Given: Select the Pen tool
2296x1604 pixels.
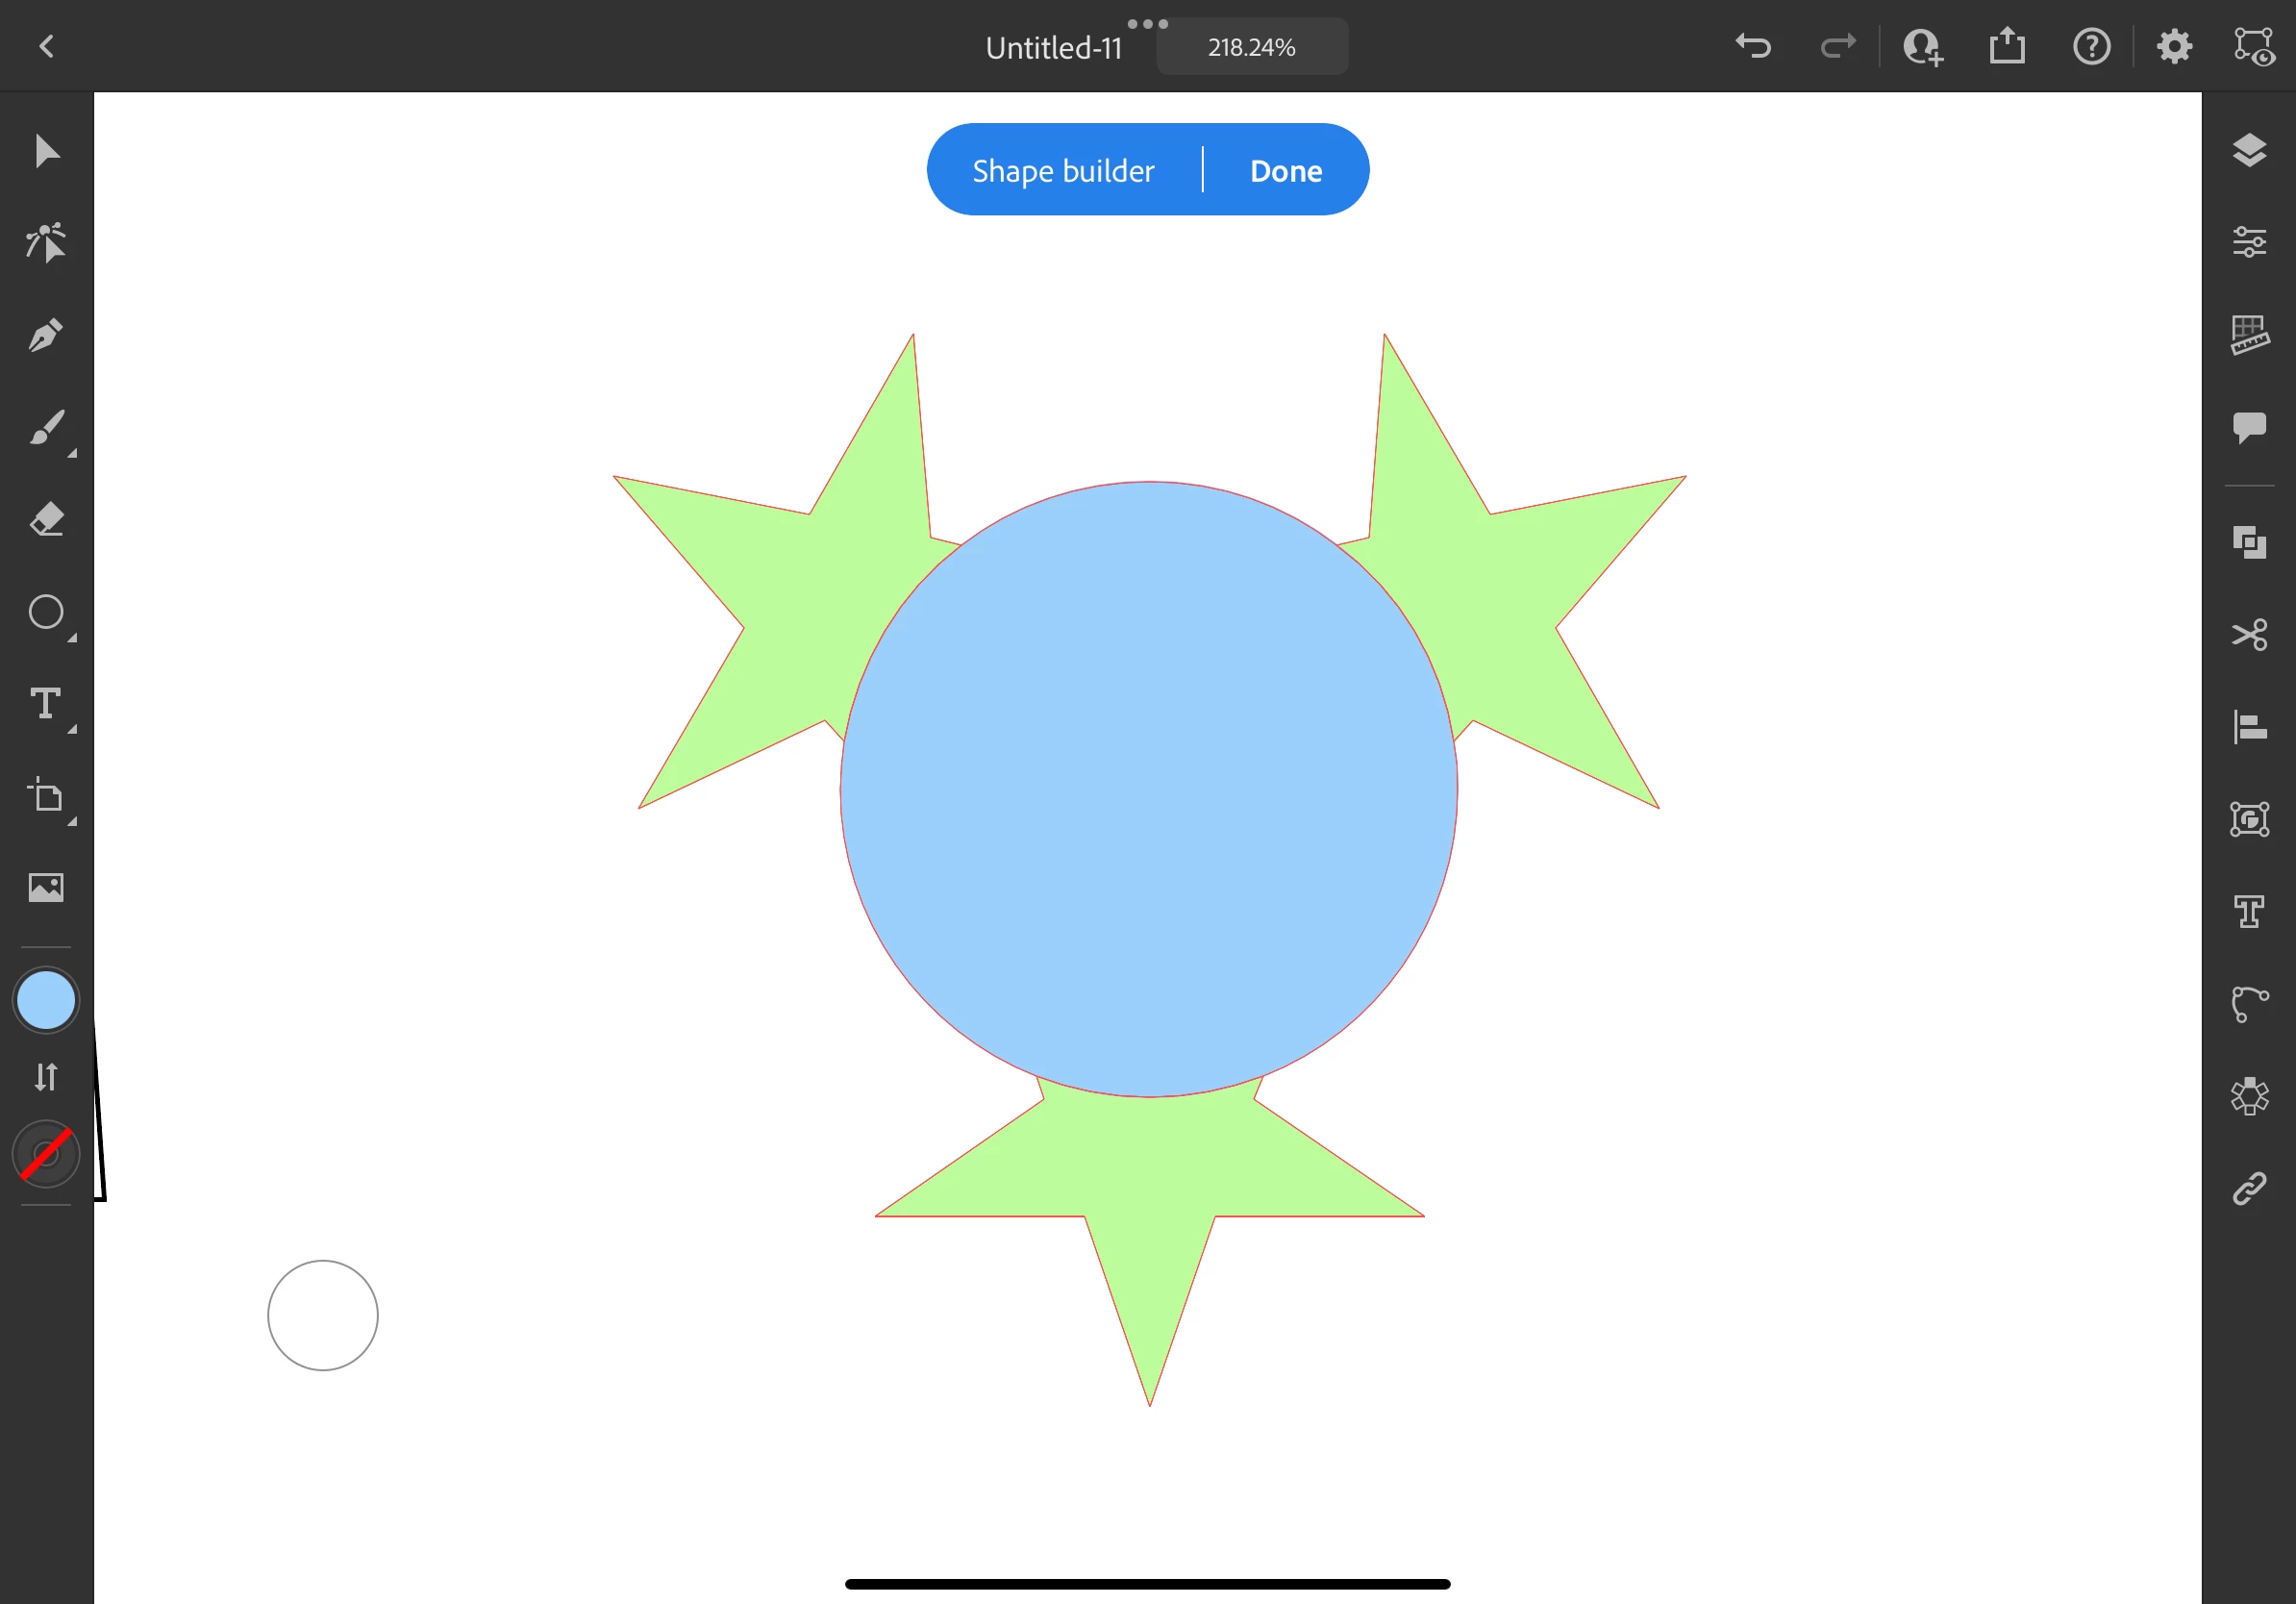Looking at the screenshot, I should coord(46,336).
